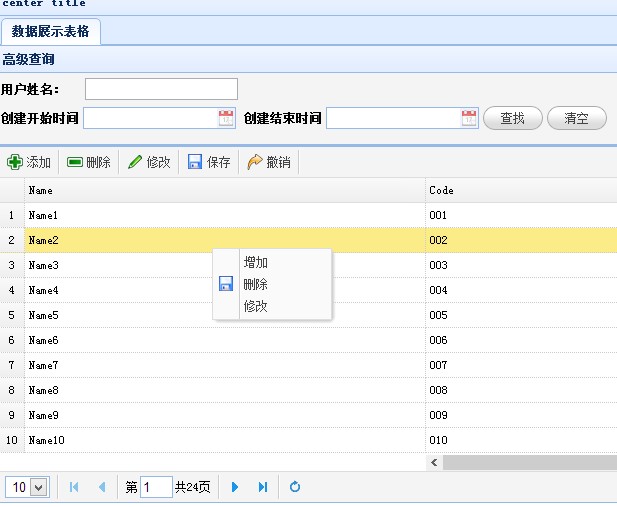The height and width of the screenshot is (507, 617).
Task: Open calendar for 创建开始时间 field
Action: 226,118
